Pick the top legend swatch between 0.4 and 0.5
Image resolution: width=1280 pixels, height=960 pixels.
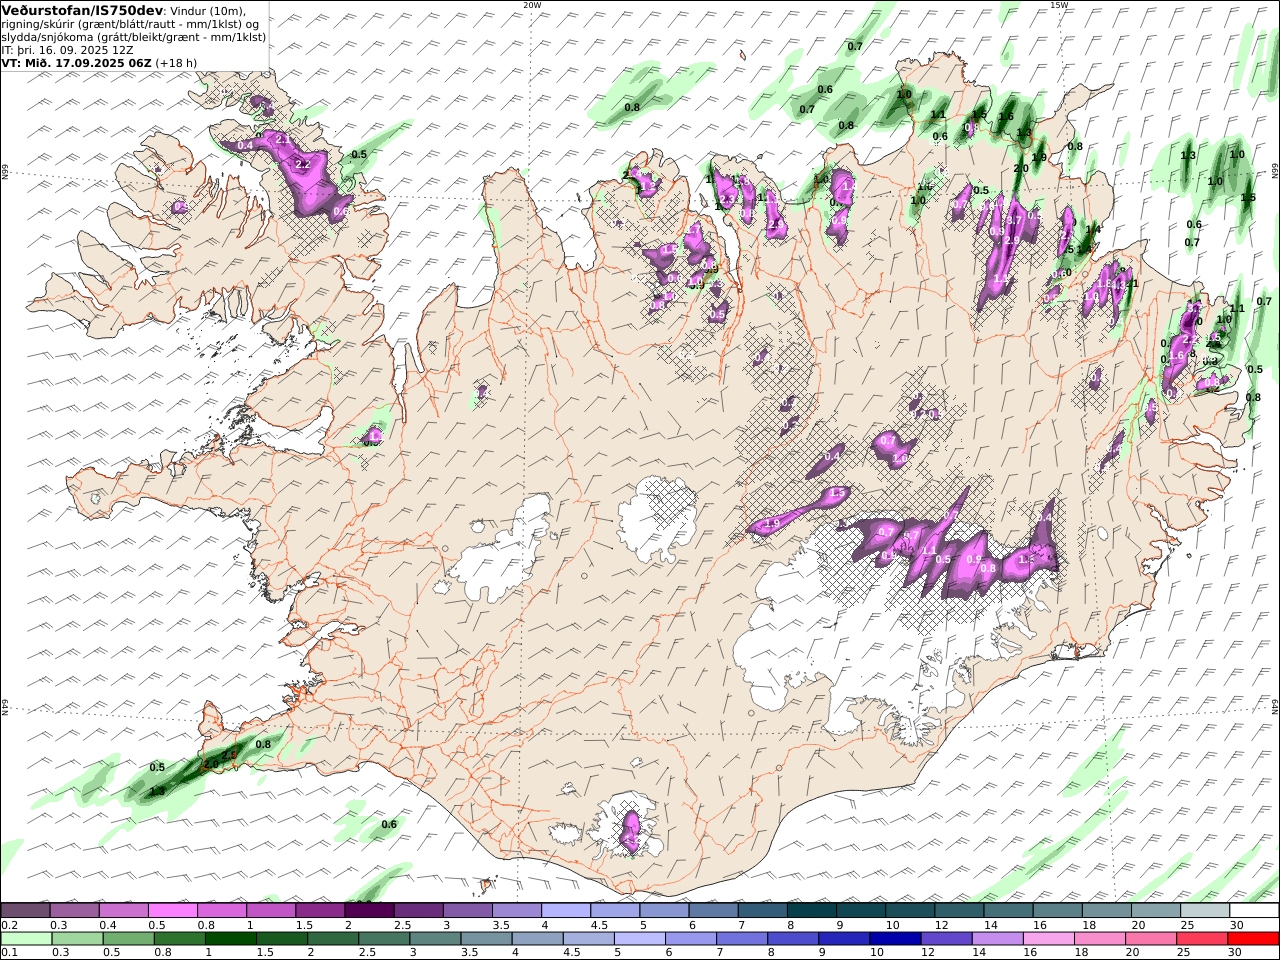(123, 911)
